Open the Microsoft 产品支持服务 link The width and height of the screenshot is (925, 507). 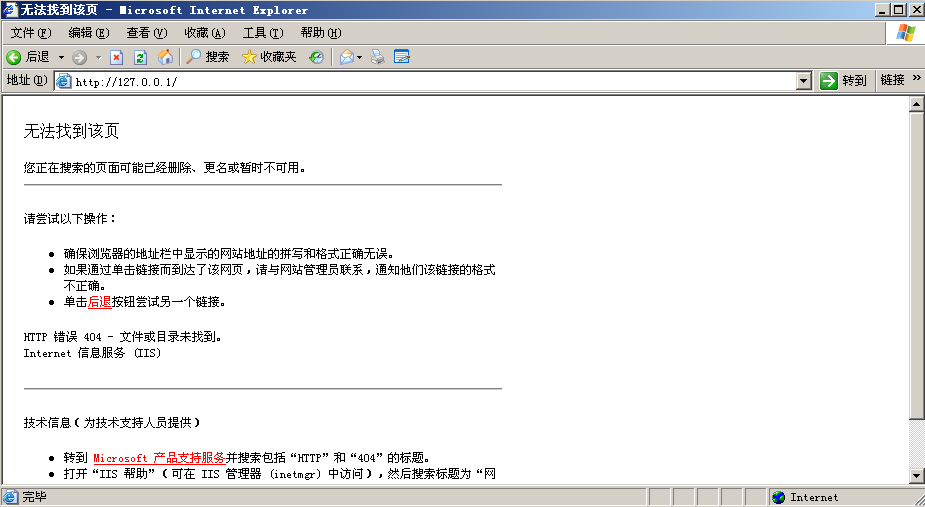(159, 458)
